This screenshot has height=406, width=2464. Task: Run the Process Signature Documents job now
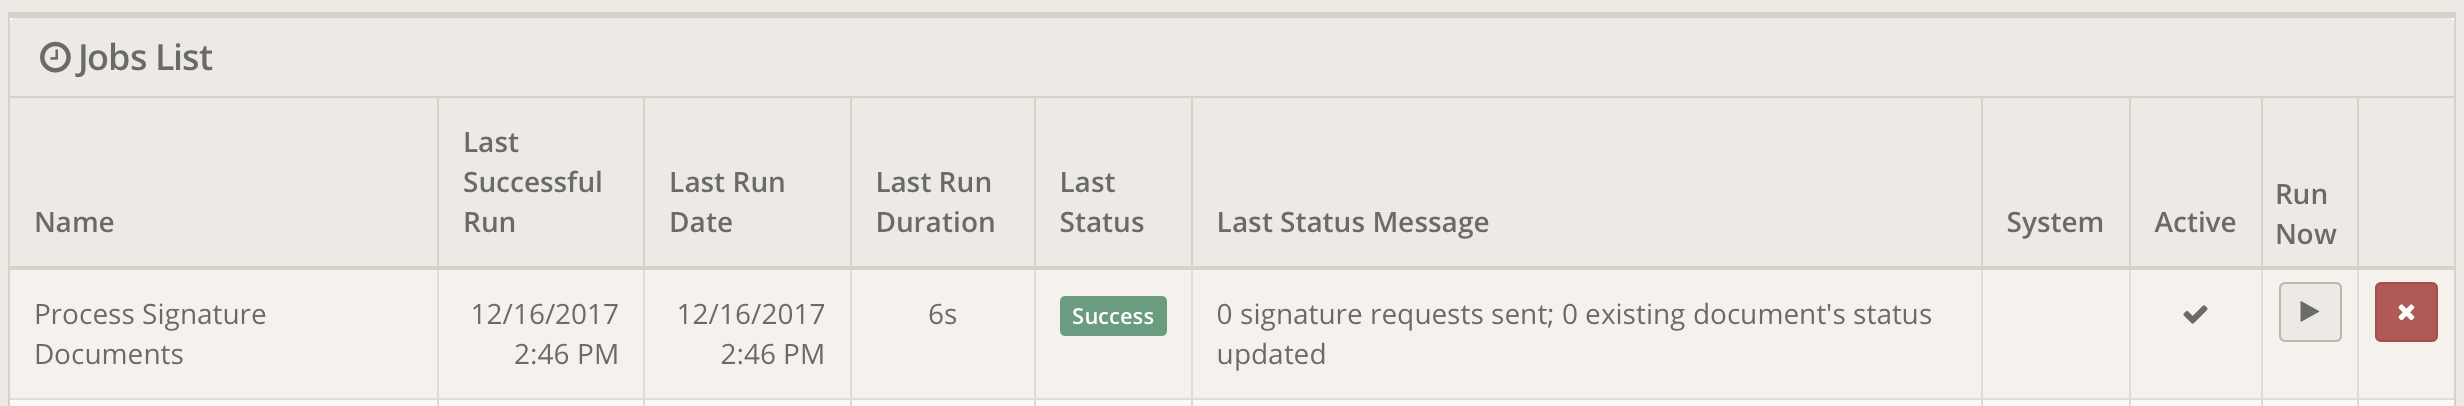(x=2309, y=312)
